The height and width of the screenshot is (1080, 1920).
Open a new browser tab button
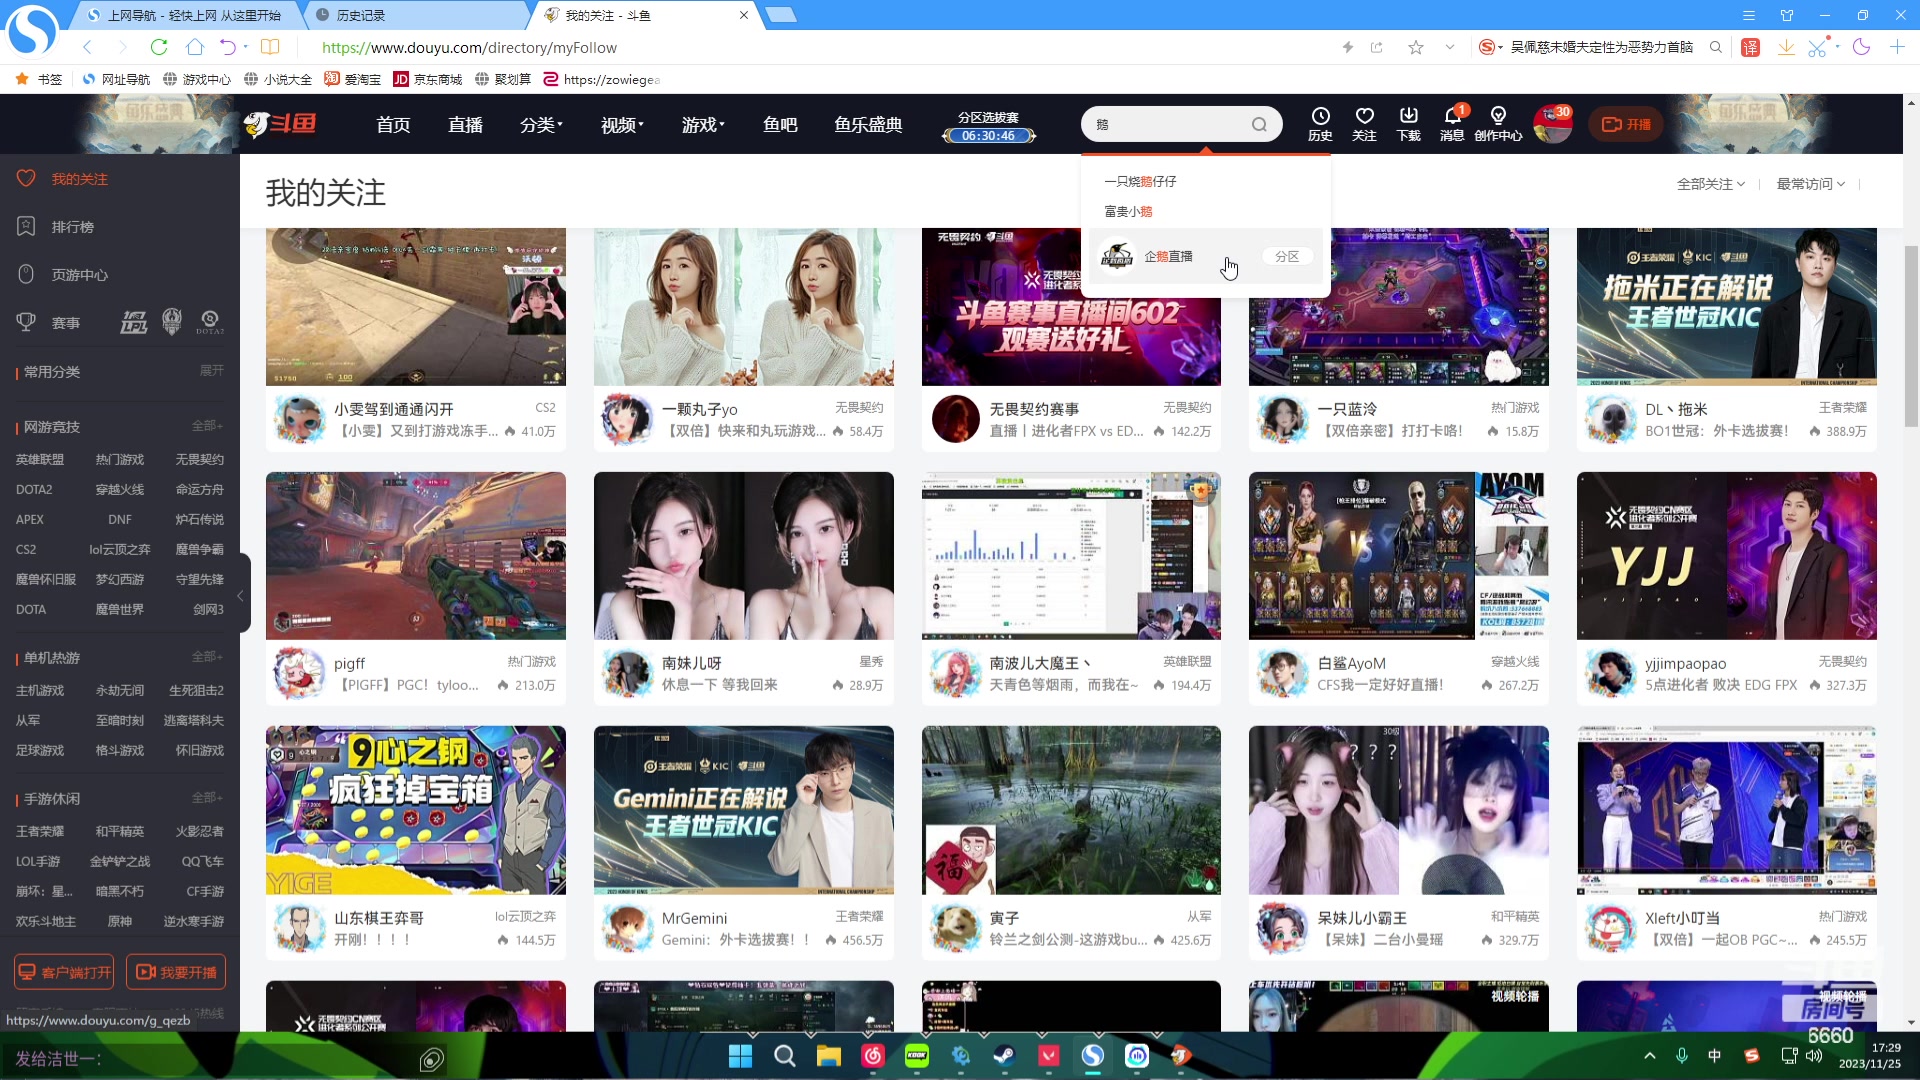781,15
